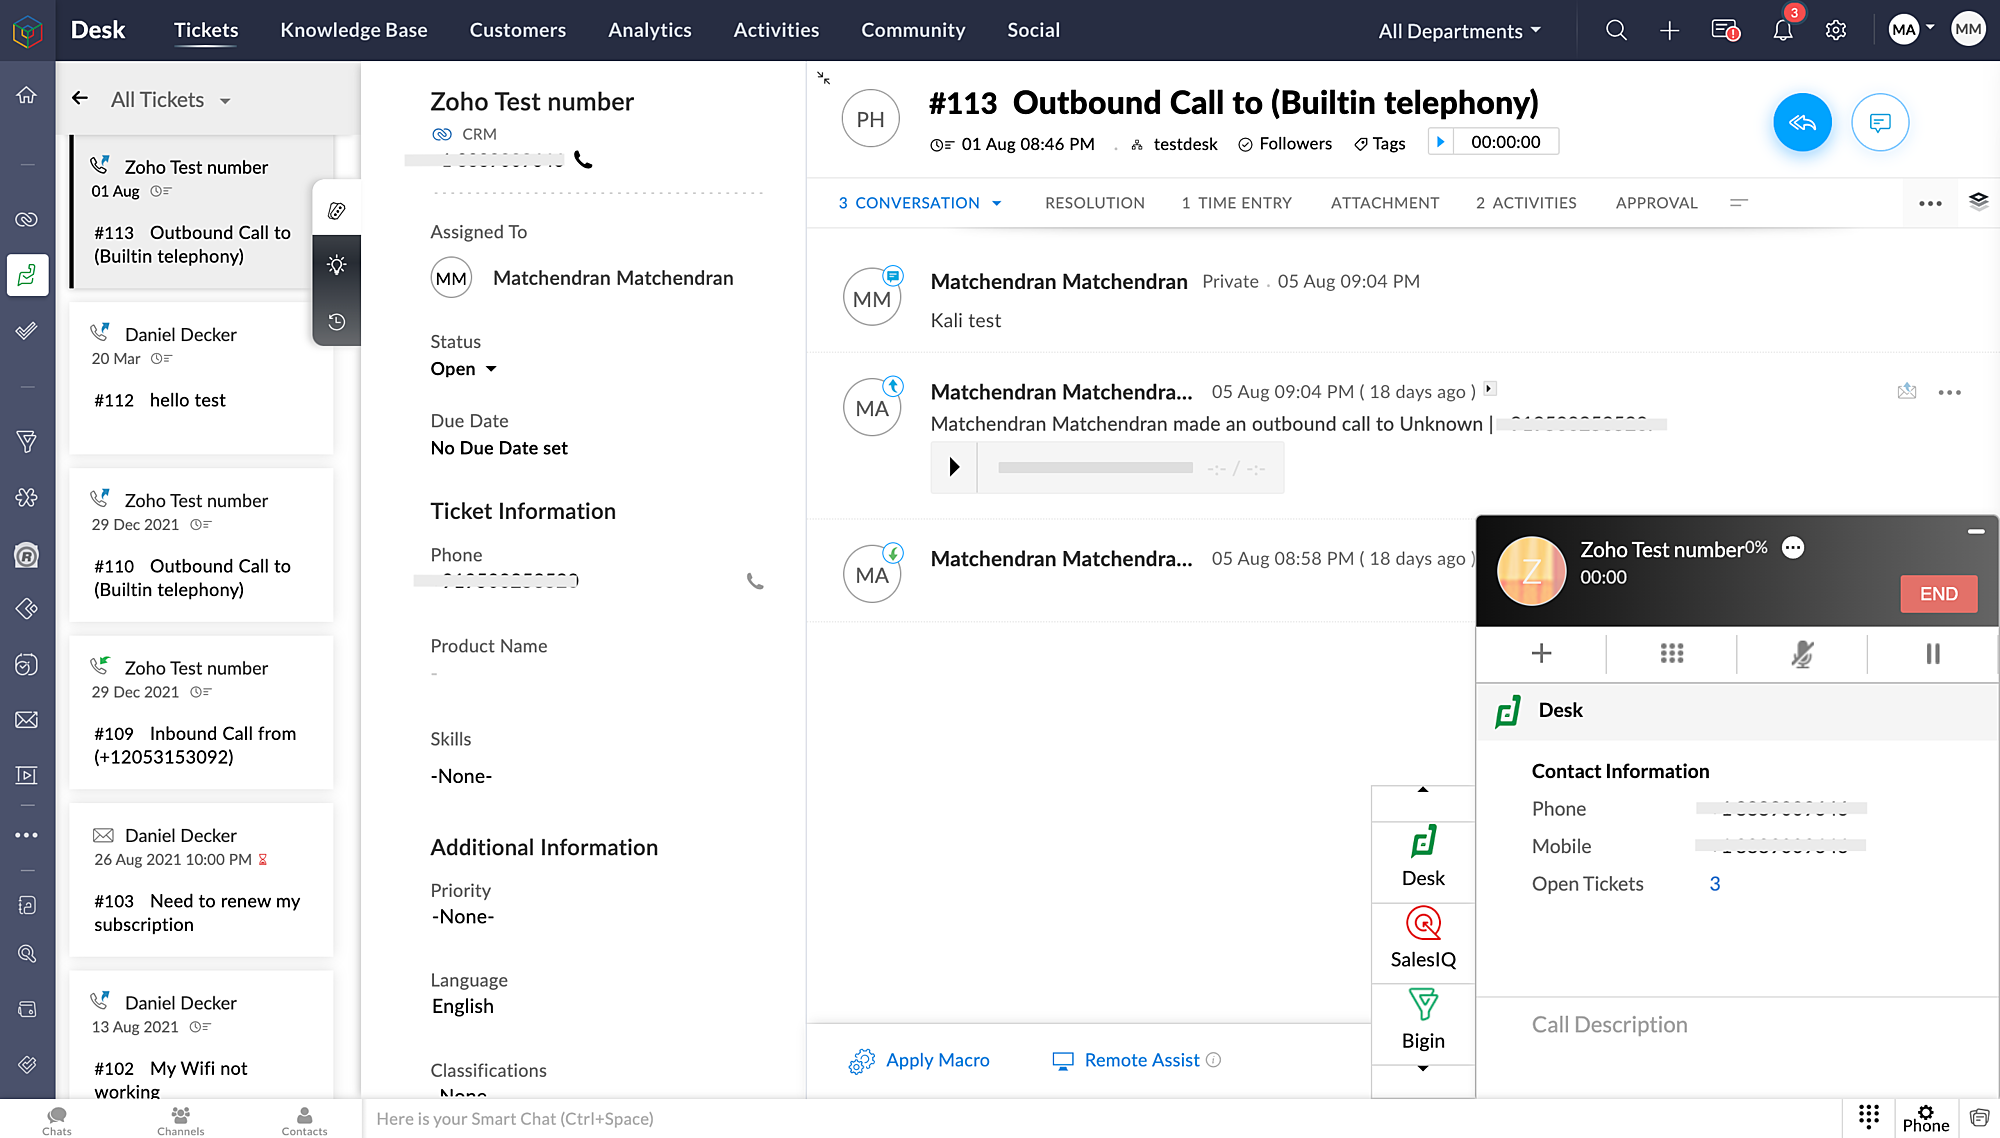Viewport: 2000px width, 1138px height.
Task: Open the layers icon at right of tabs
Action: click(1978, 201)
